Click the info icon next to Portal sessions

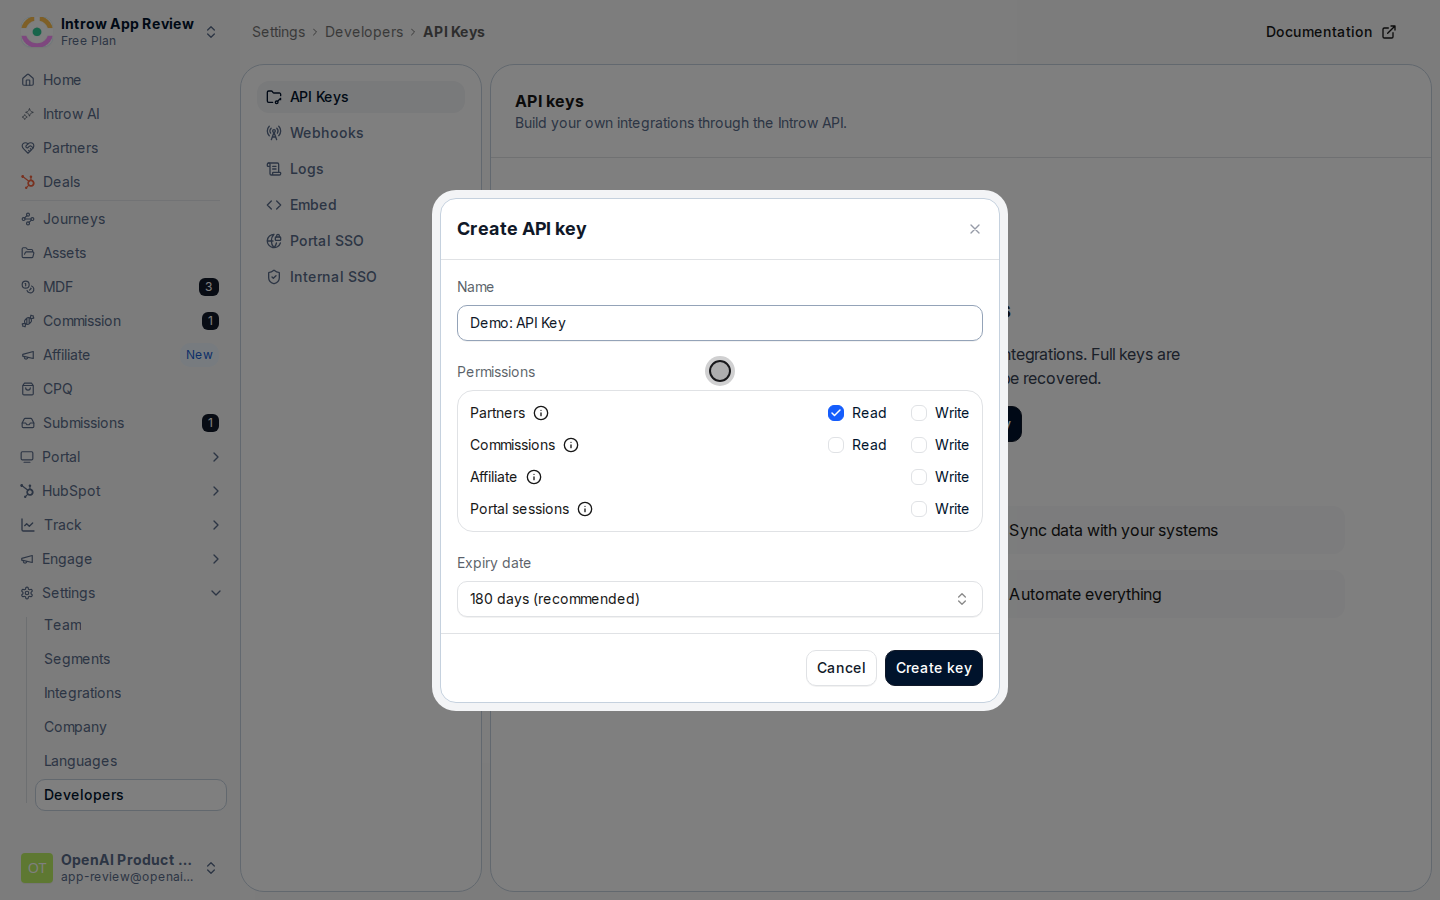[585, 509]
